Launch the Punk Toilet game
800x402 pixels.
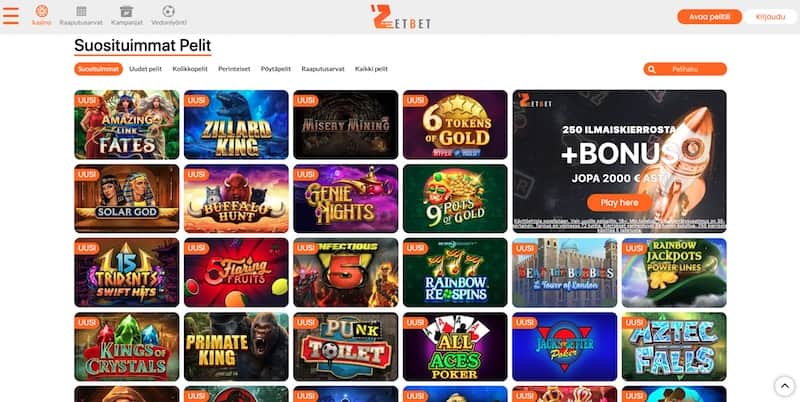point(345,346)
